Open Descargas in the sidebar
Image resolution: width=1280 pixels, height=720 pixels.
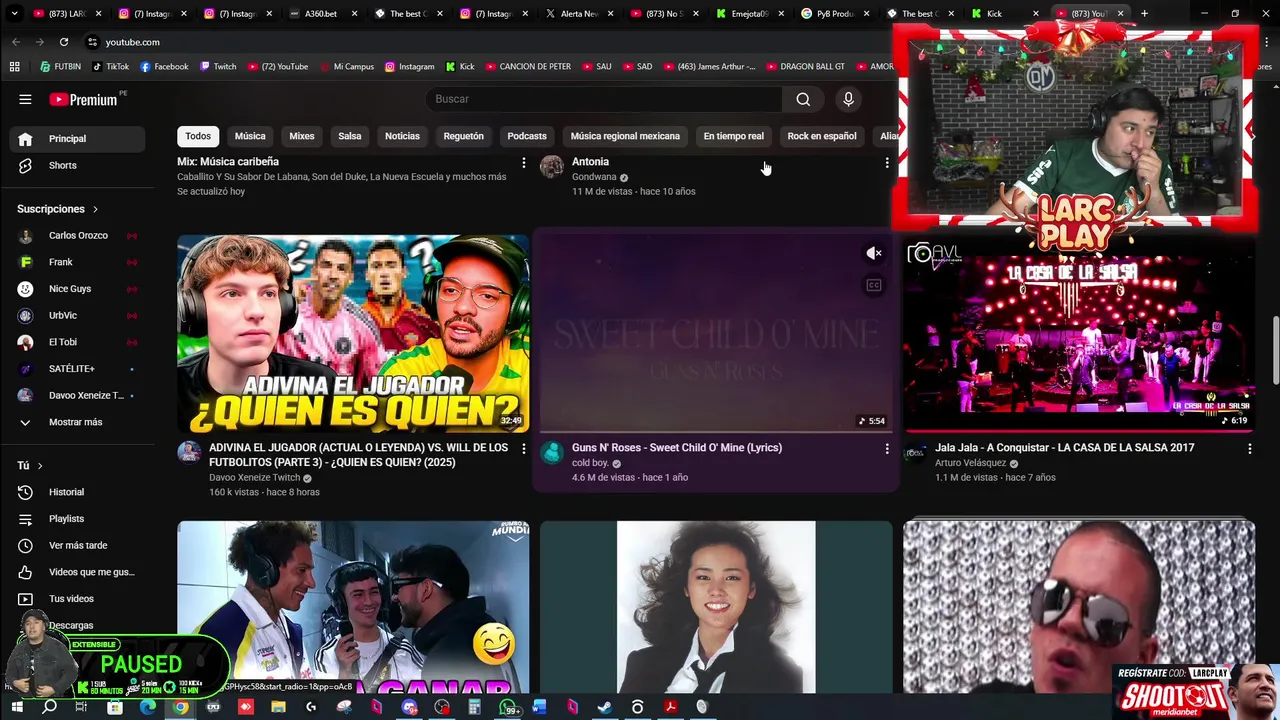pos(72,625)
